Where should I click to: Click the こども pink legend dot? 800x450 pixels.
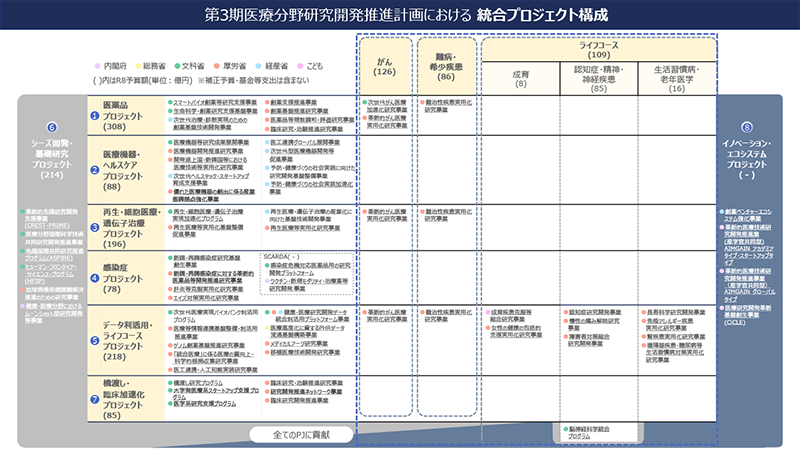[301, 66]
